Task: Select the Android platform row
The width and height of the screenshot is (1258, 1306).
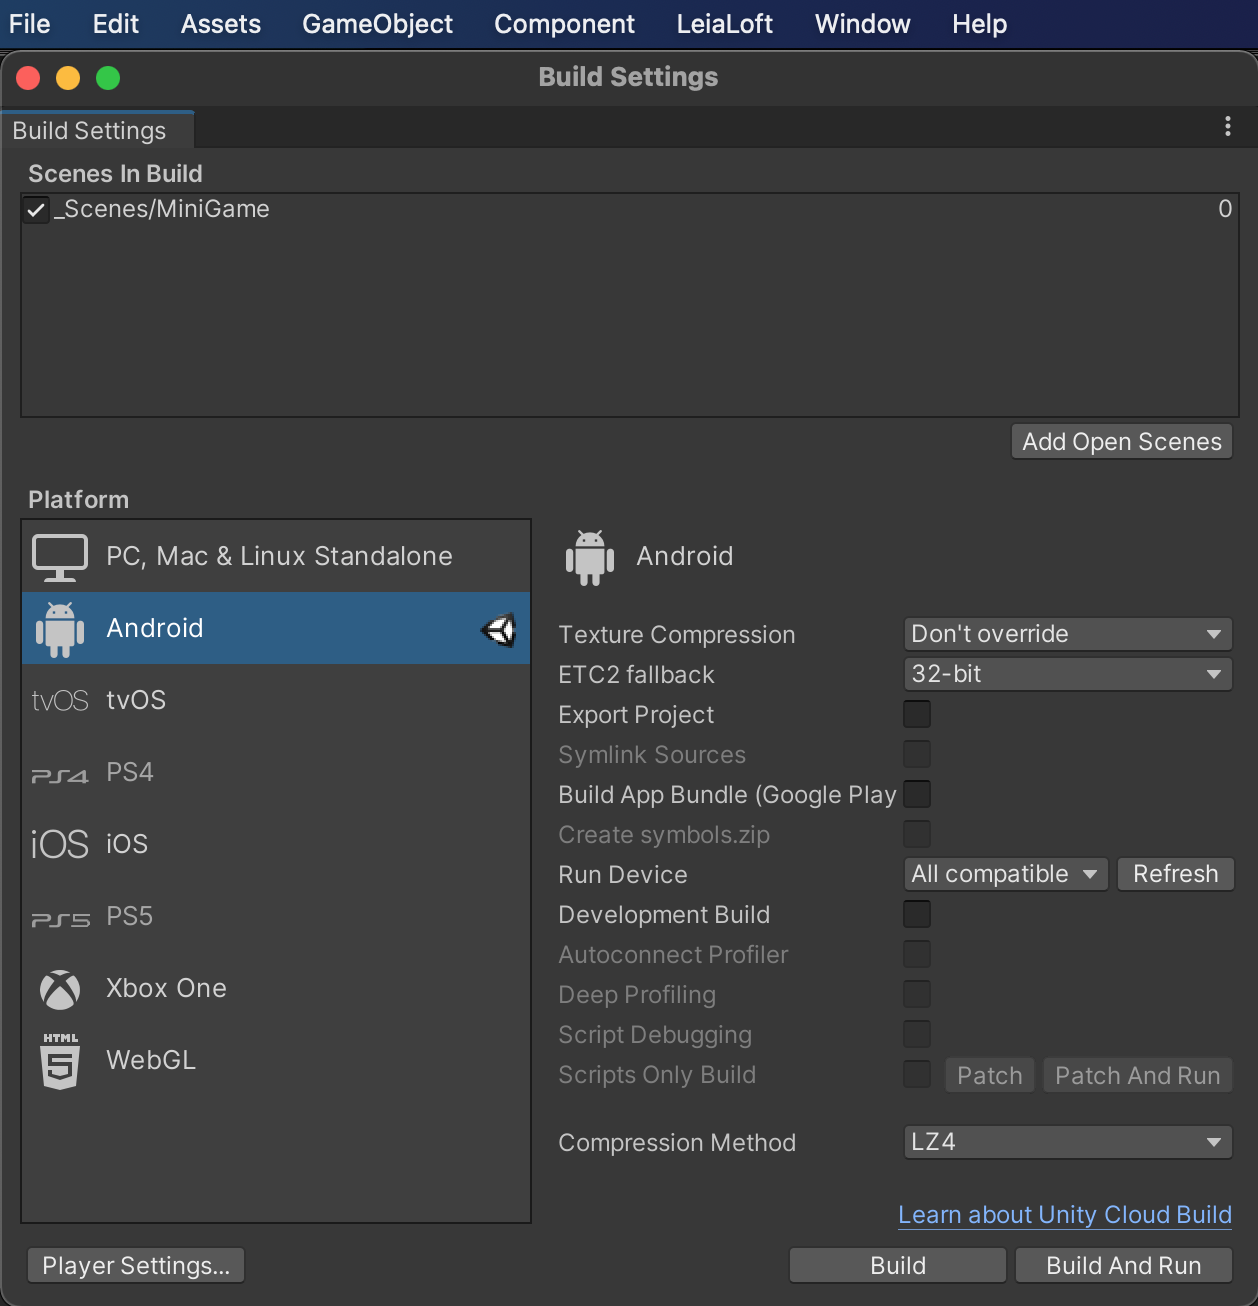Action: 276,628
